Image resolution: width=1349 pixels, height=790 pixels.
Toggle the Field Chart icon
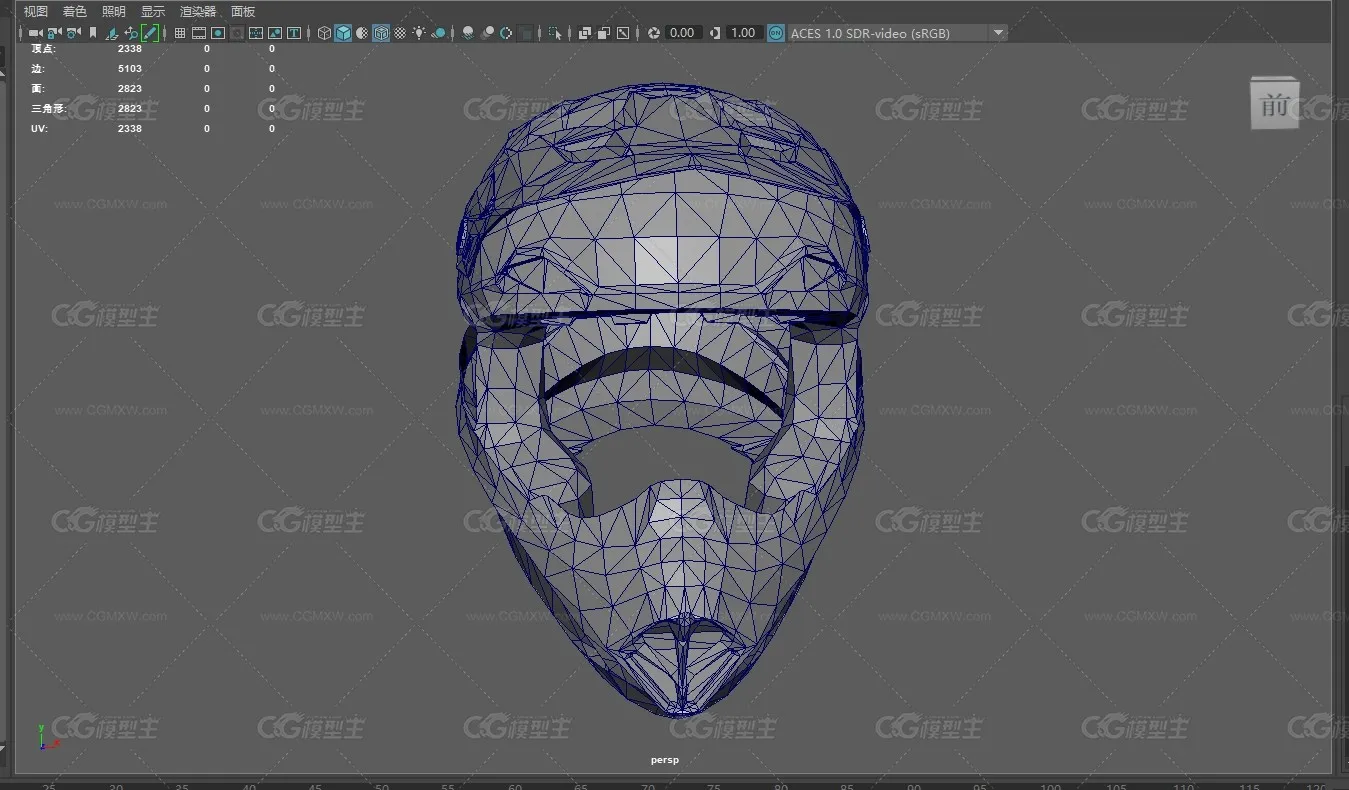pos(256,33)
